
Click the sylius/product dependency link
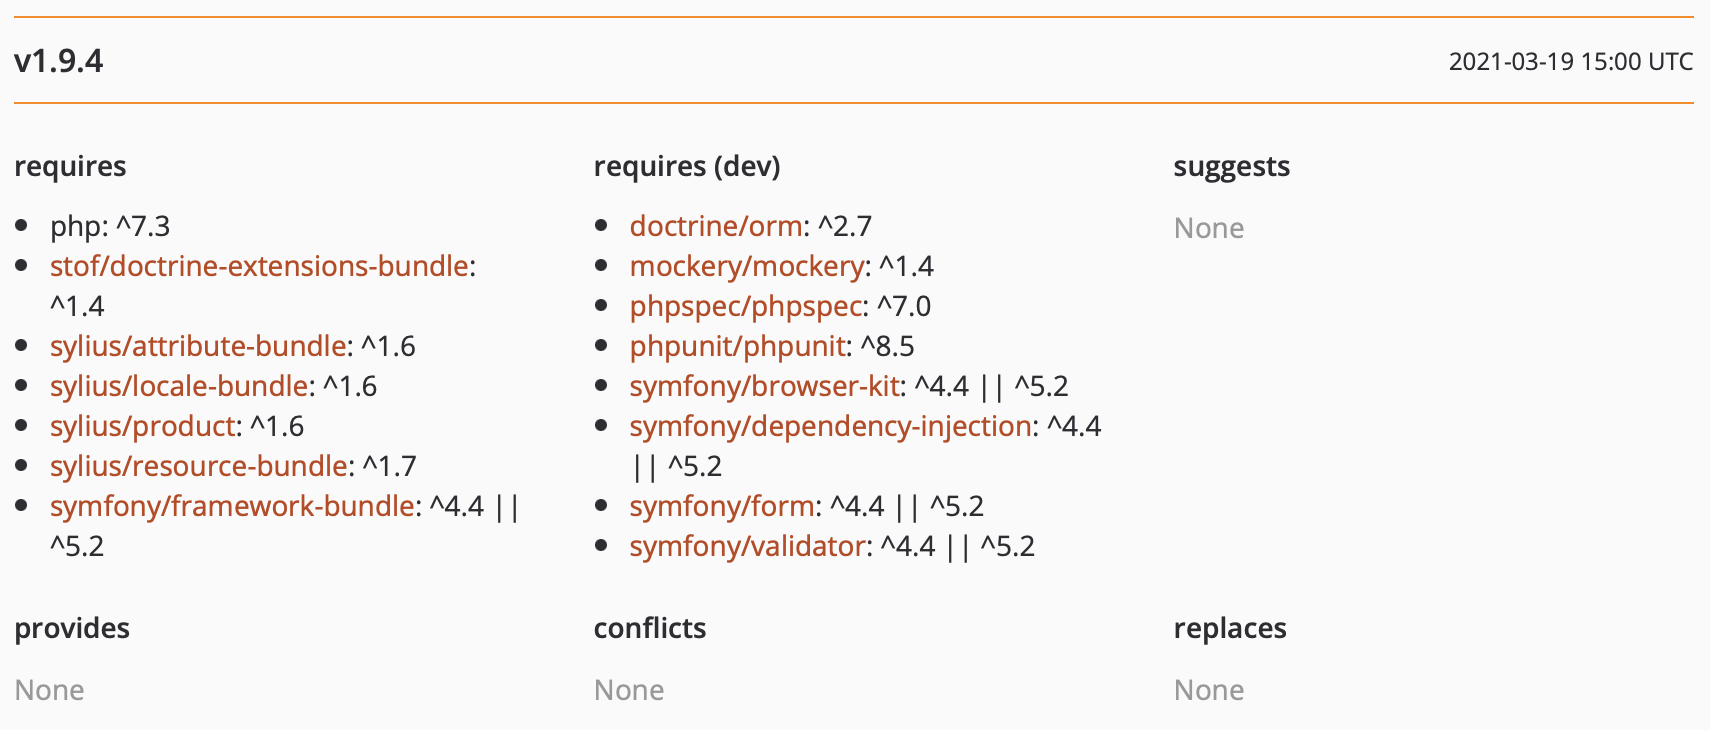143,426
